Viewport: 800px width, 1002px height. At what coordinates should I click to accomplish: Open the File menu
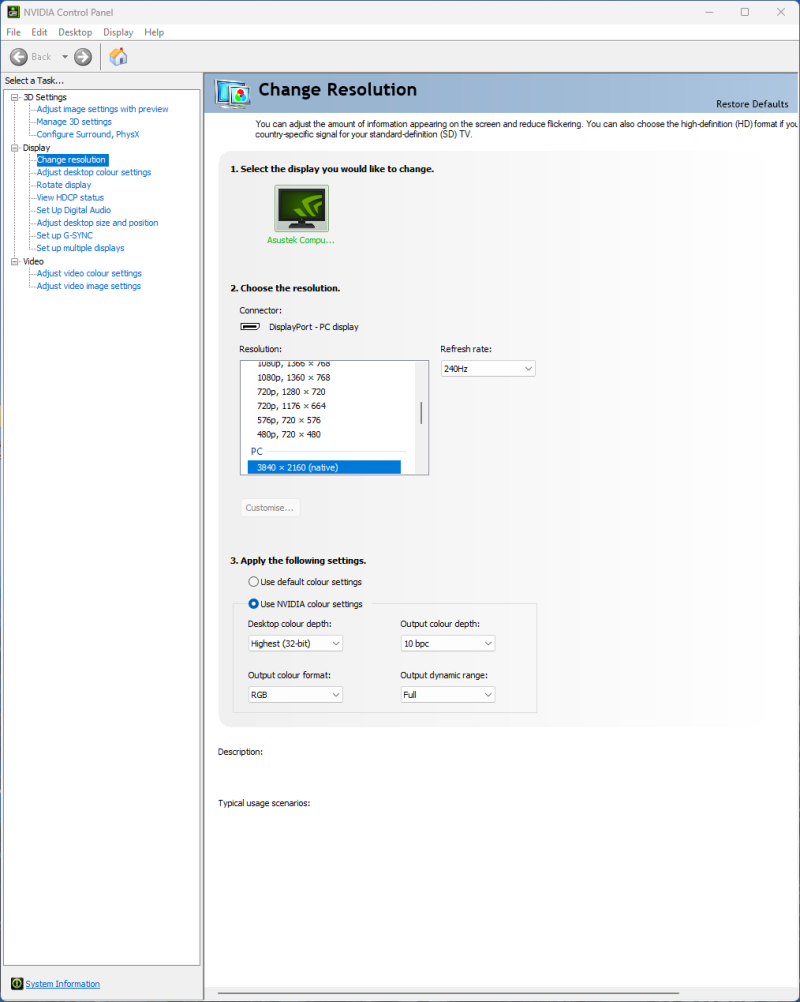coord(13,32)
